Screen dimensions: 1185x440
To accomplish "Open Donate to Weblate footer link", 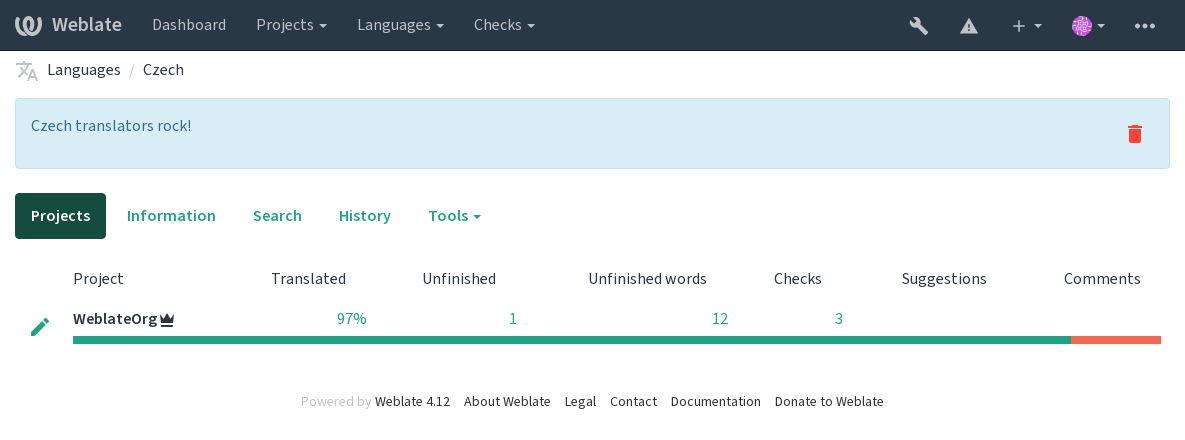I will pyautogui.click(x=829, y=401).
